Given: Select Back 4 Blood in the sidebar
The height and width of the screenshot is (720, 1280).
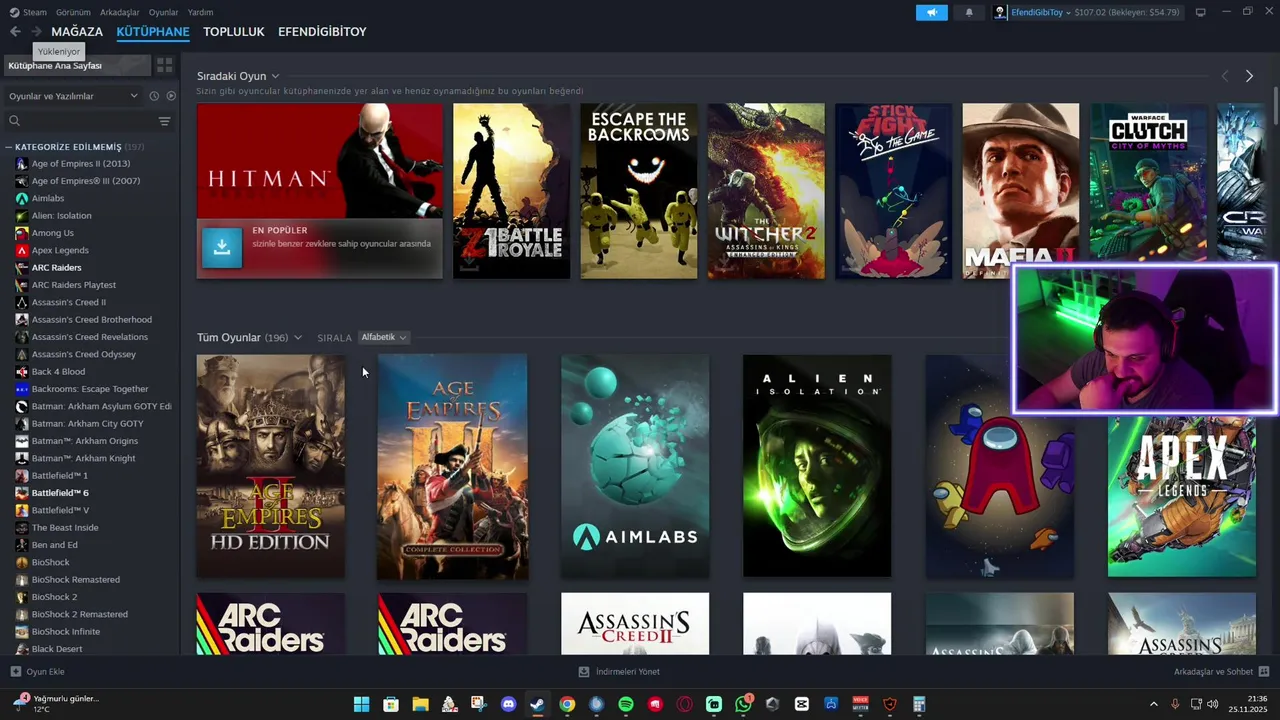Looking at the screenshot, I should coord(58,372).
